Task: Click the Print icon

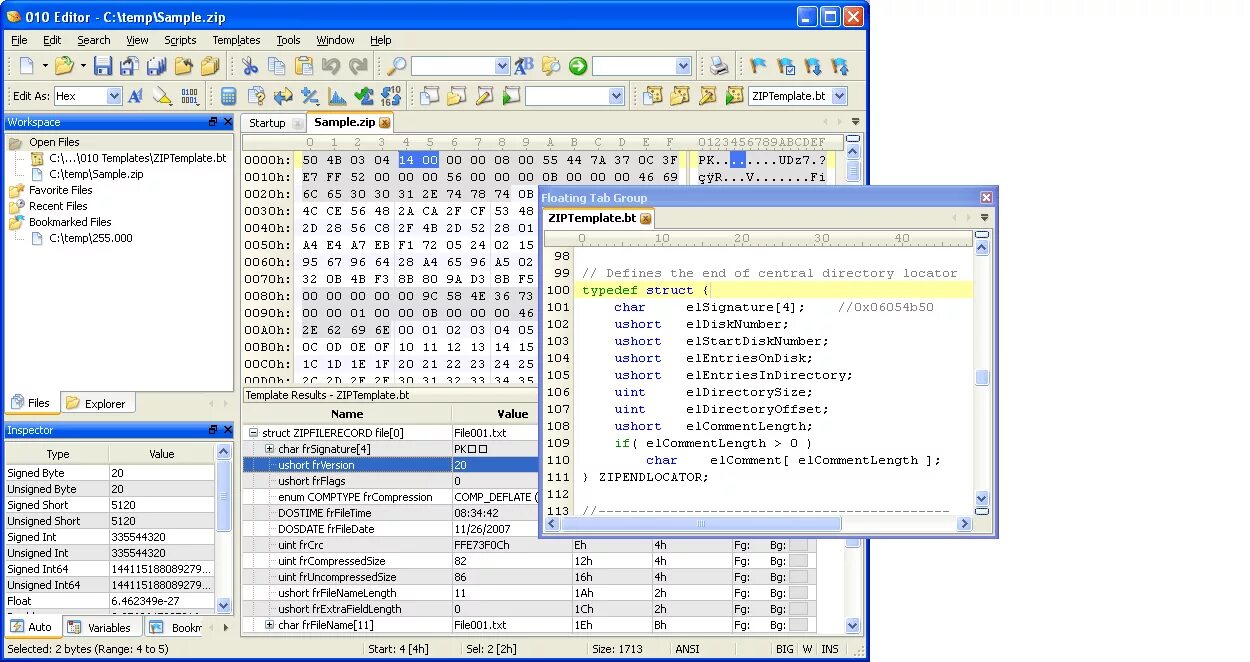Action: pyautogui.click(x=719, y=67)
